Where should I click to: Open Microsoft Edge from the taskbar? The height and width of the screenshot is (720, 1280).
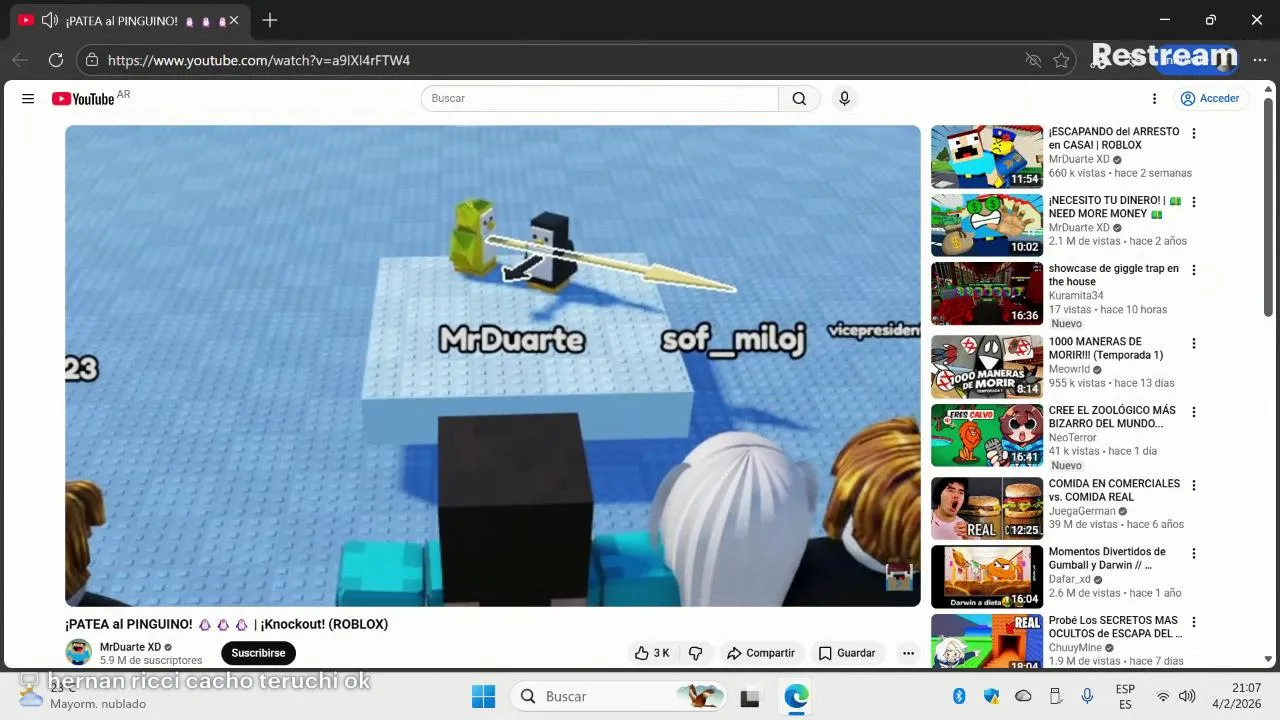click(x=796, y=696)
